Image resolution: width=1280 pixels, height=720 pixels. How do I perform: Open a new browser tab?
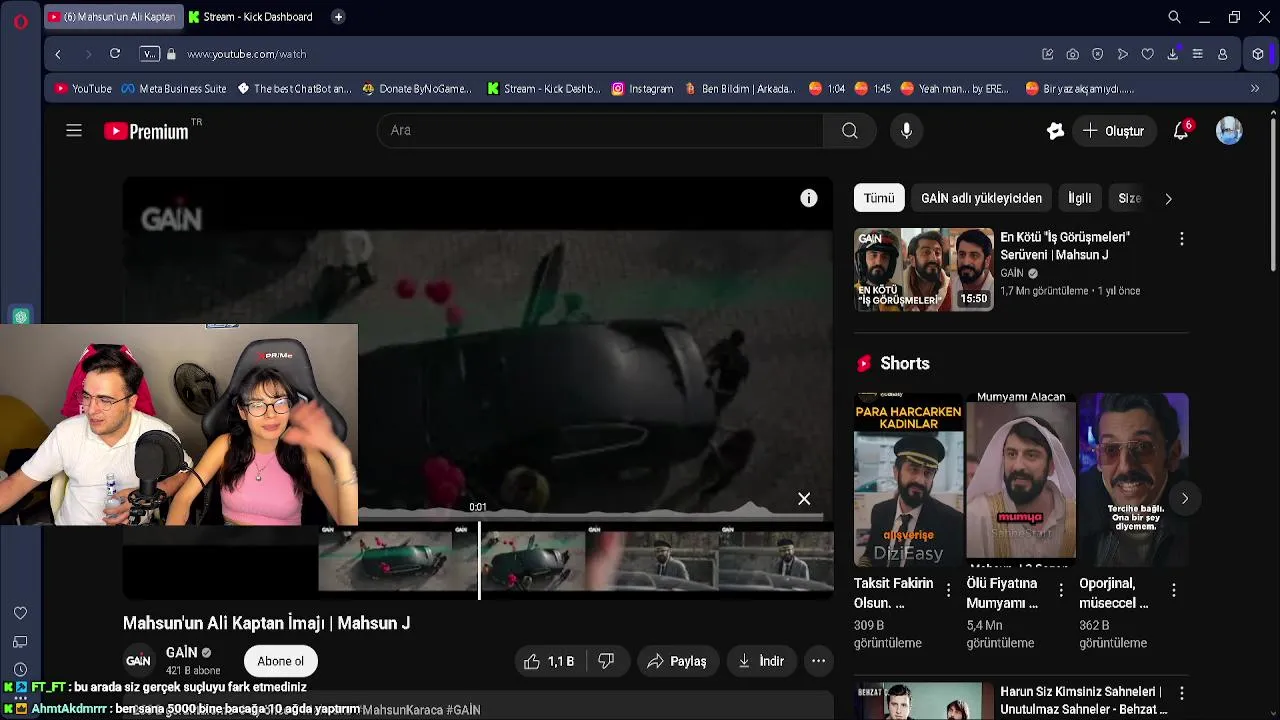(x=338, y=17)
